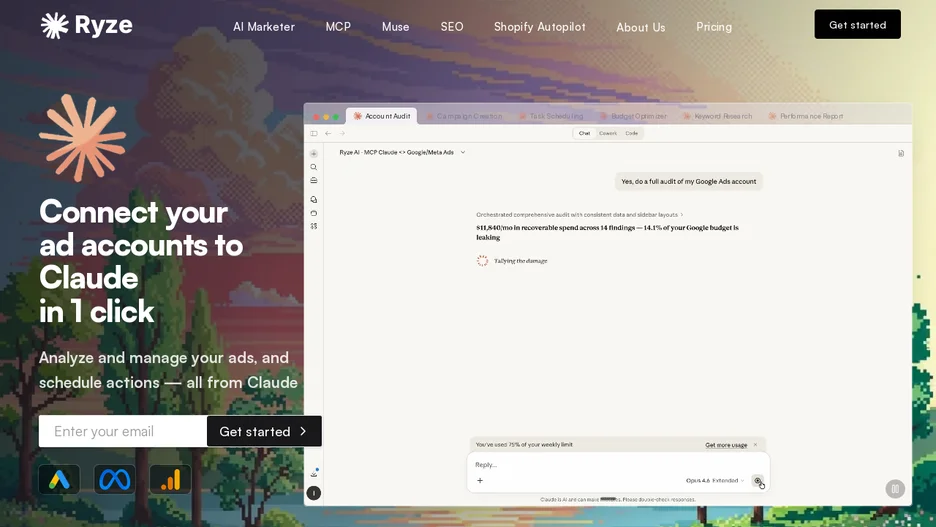Go to the Pricing page
This screenshot has height=527, width=936.
click(714, 27)
